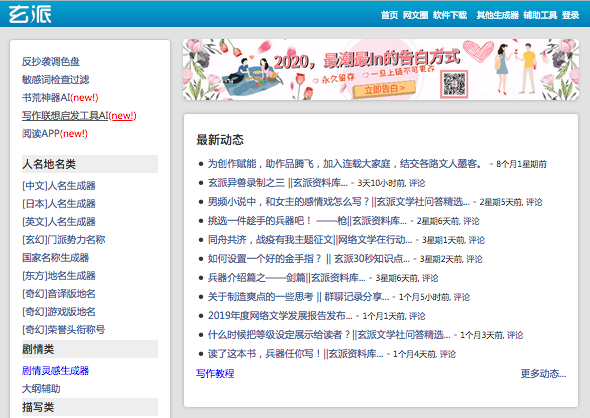
Task: Open article 男频小说中，和女主的感情戏怎么写
Action: coord(339,202)
